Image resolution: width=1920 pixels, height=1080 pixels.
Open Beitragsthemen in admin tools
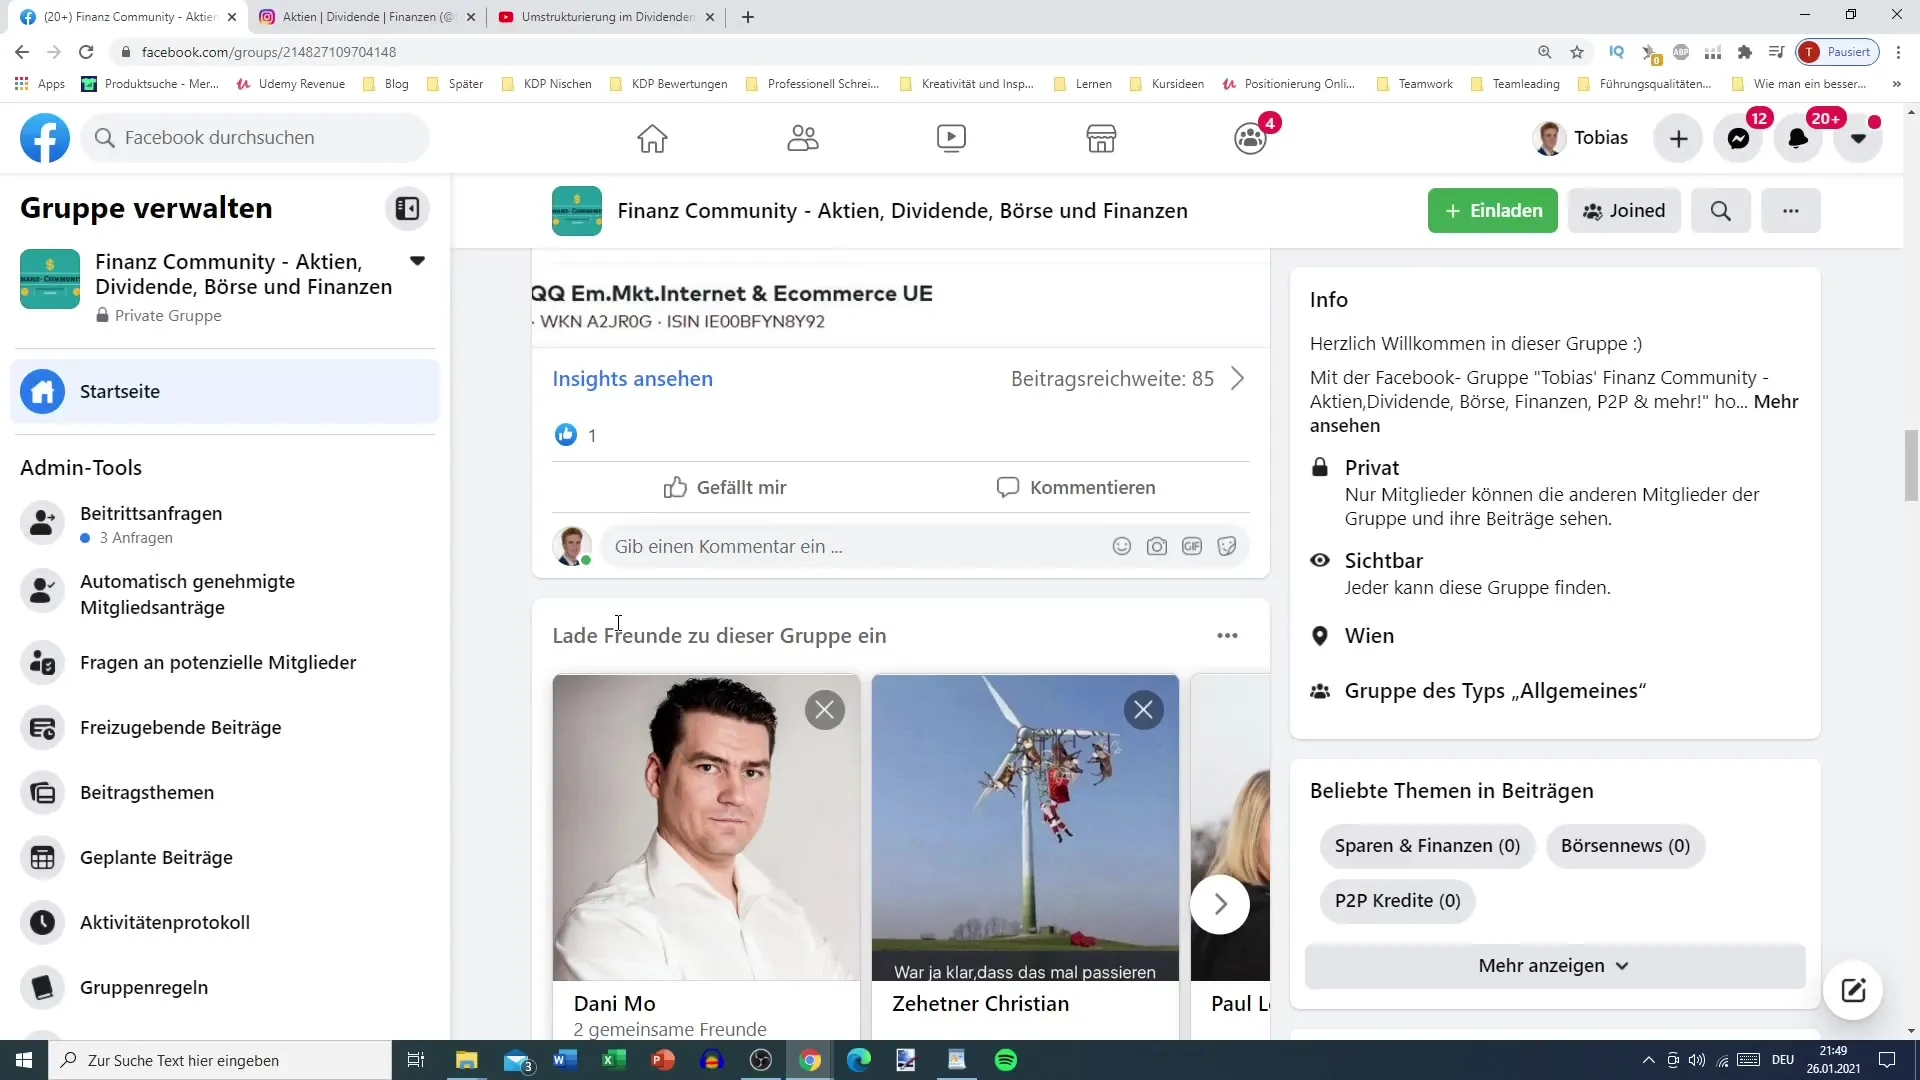click(x=225, y=792)
